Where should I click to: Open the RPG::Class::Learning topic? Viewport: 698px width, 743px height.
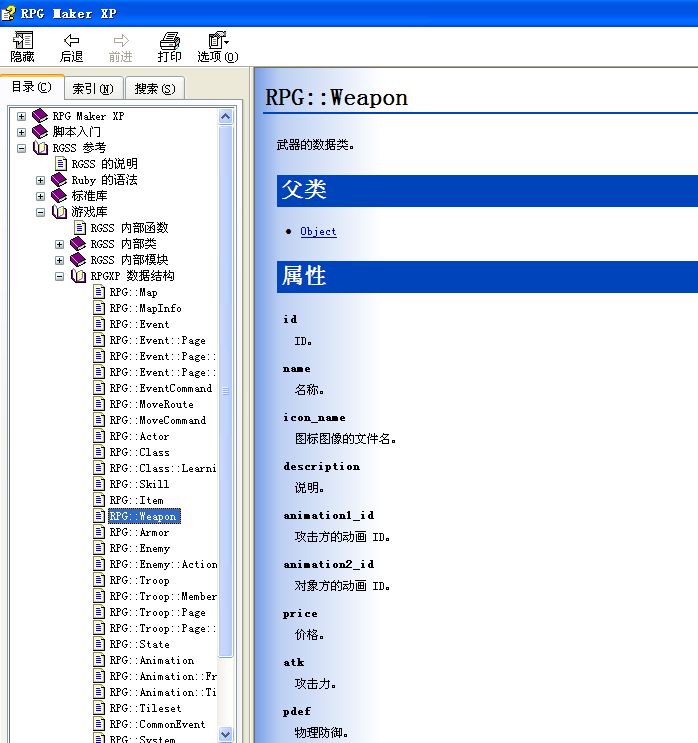pyautogui.click(x=163, y=468)
